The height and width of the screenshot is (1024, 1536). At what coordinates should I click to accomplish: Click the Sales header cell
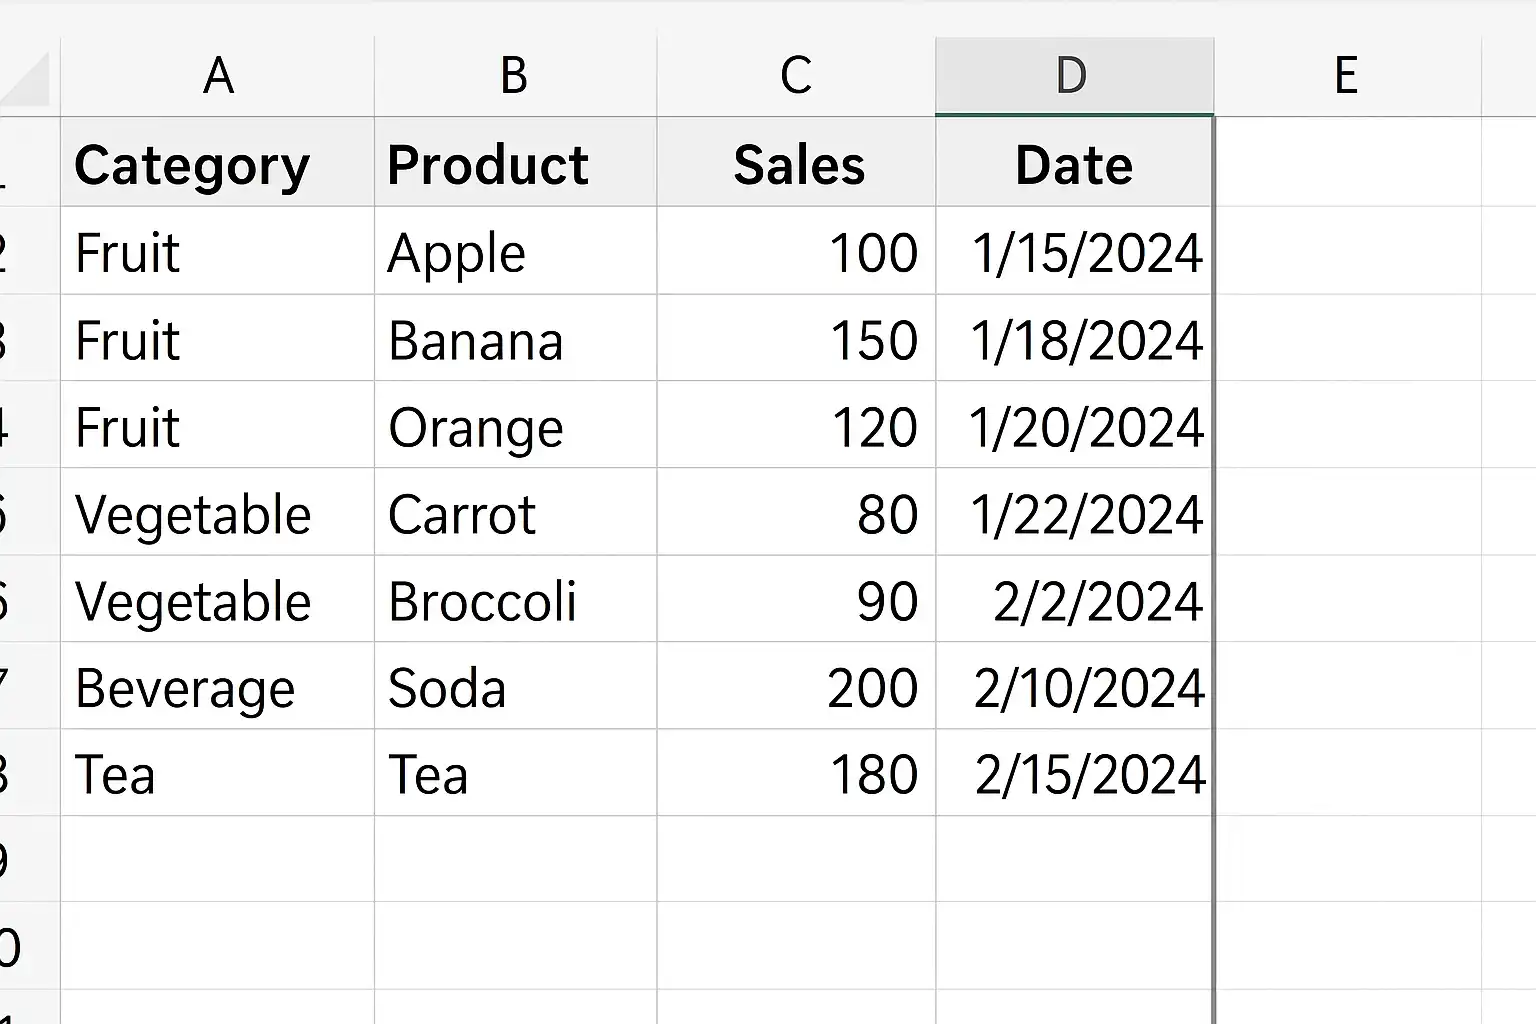pos(796,163)
